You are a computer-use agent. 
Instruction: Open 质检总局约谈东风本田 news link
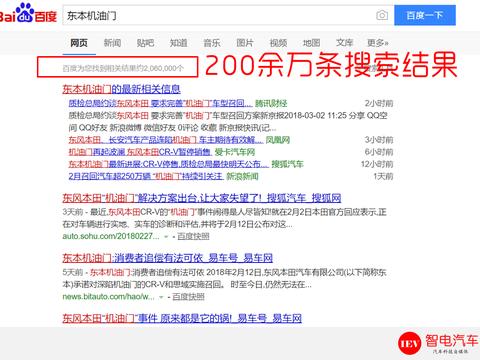[161, 103]
